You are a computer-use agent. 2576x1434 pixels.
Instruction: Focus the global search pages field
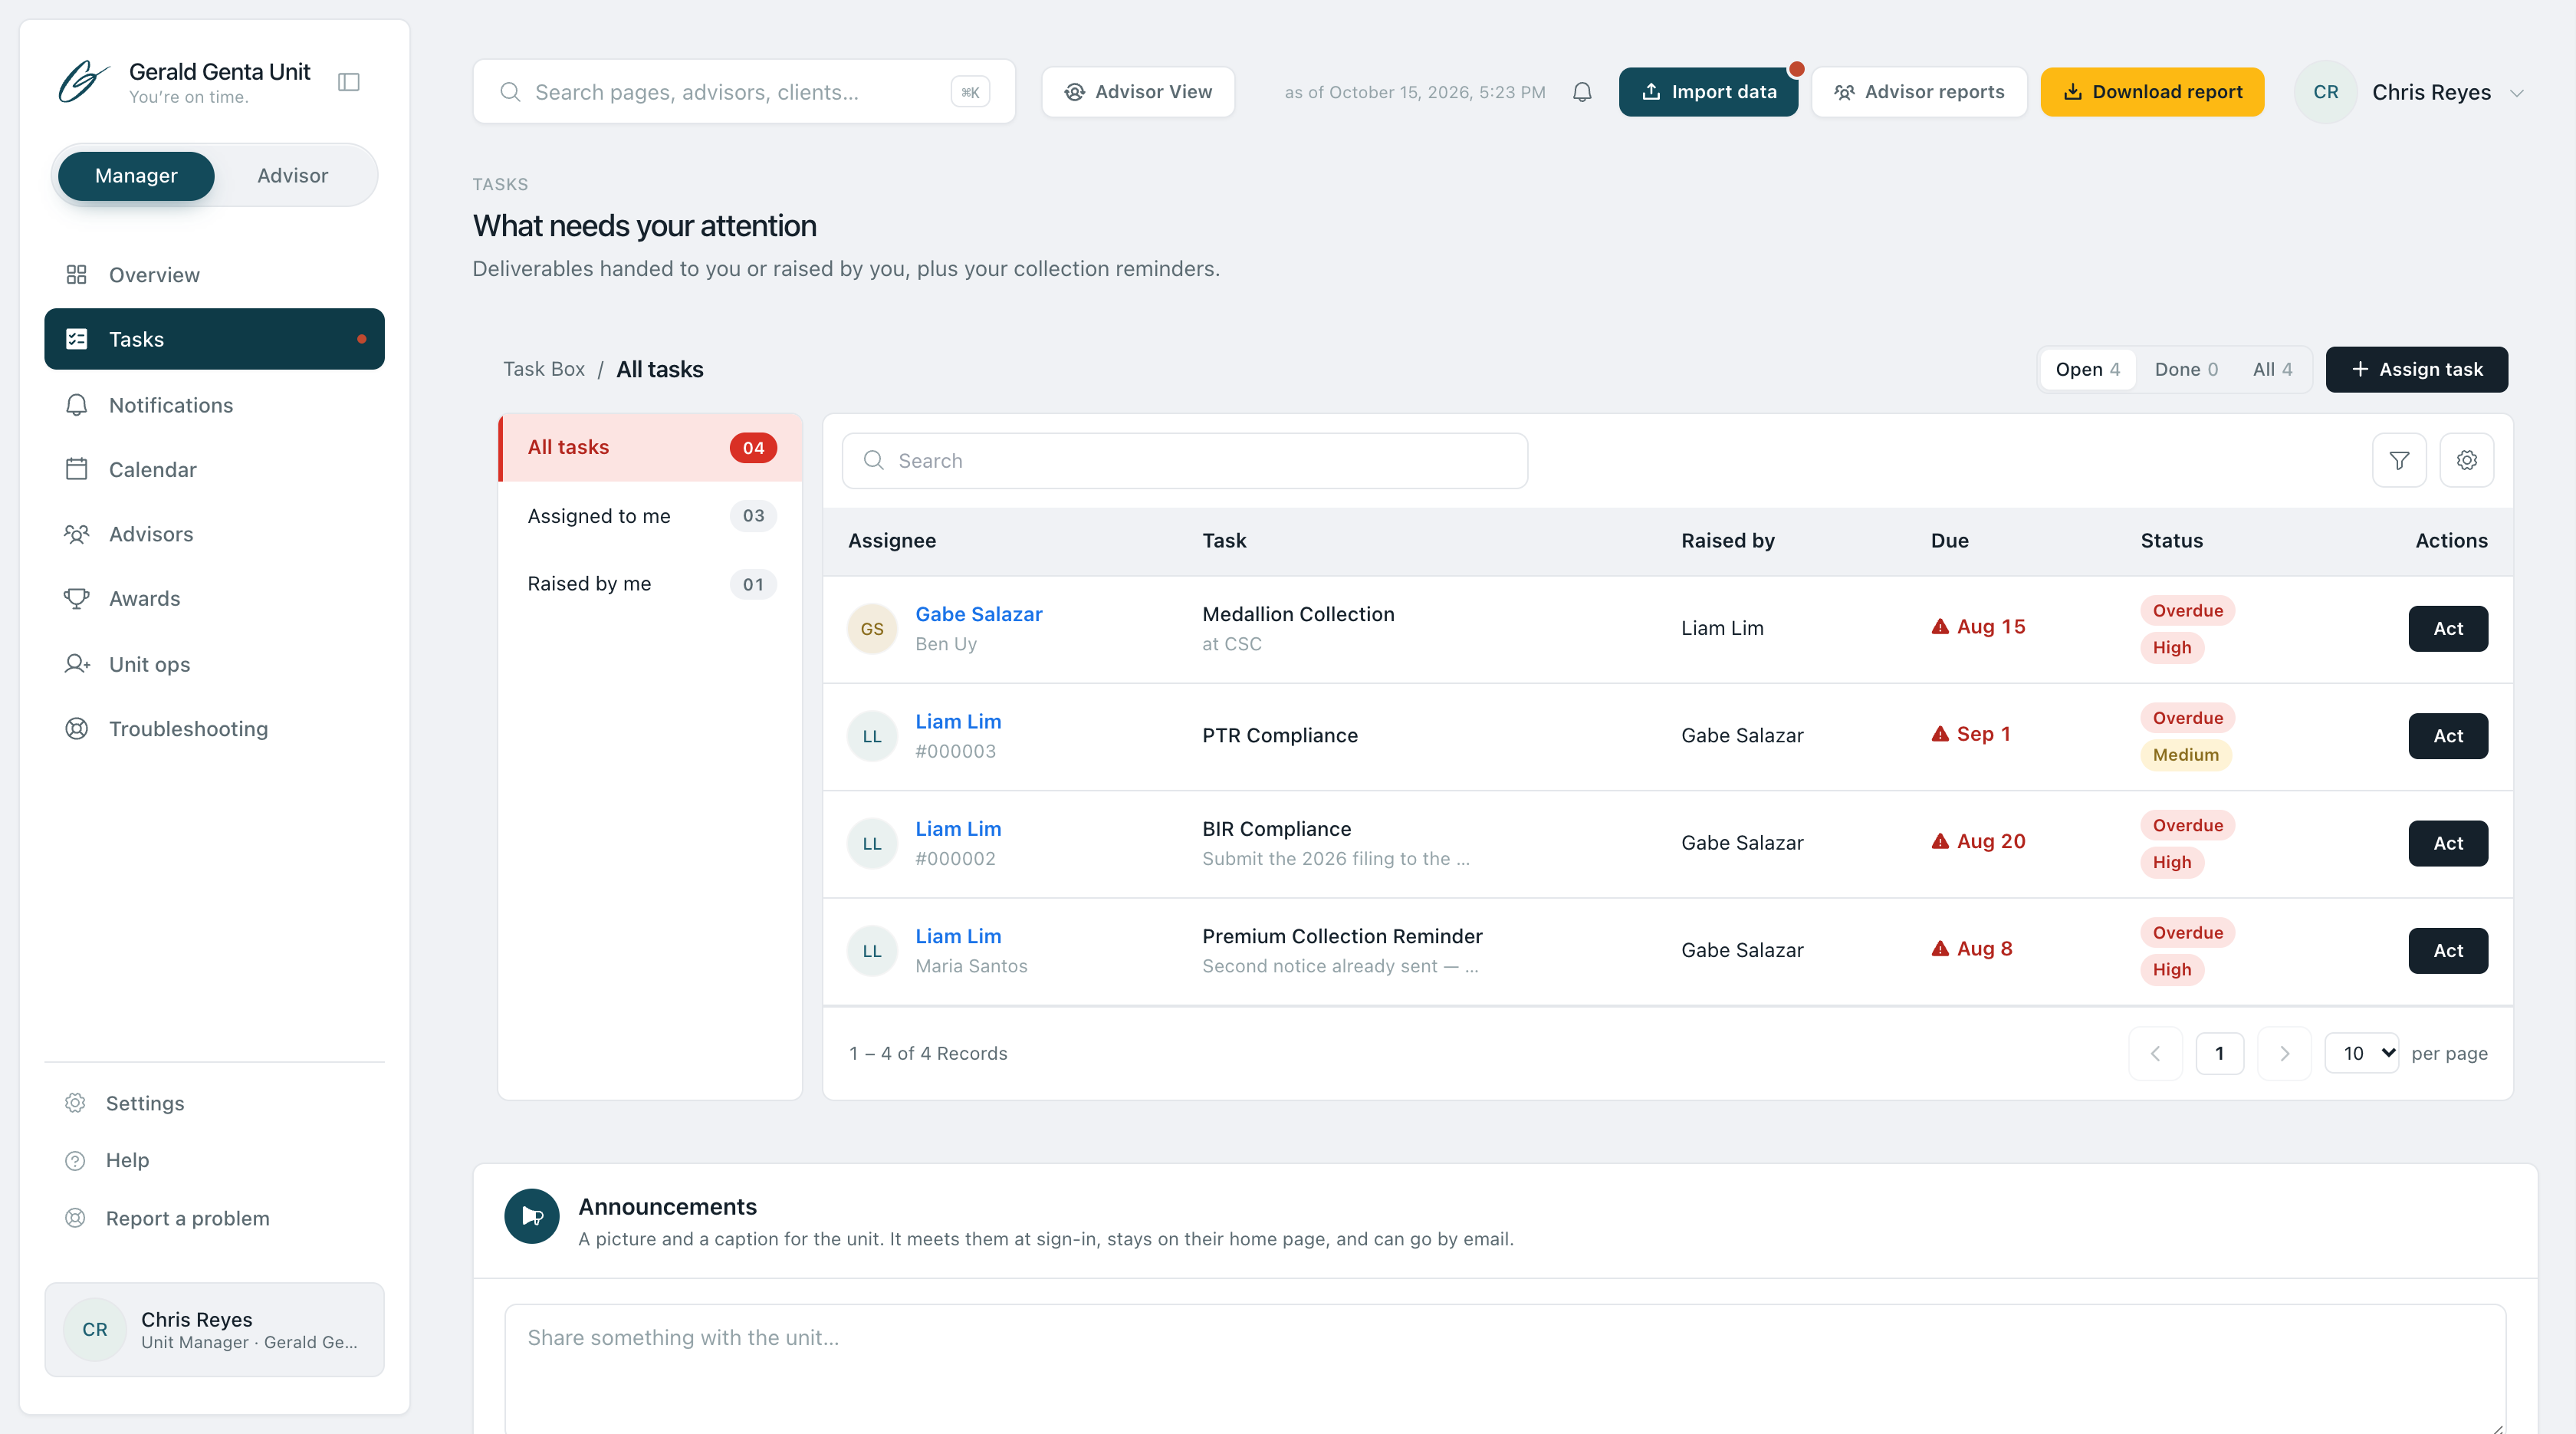click(x=744, y=92)
